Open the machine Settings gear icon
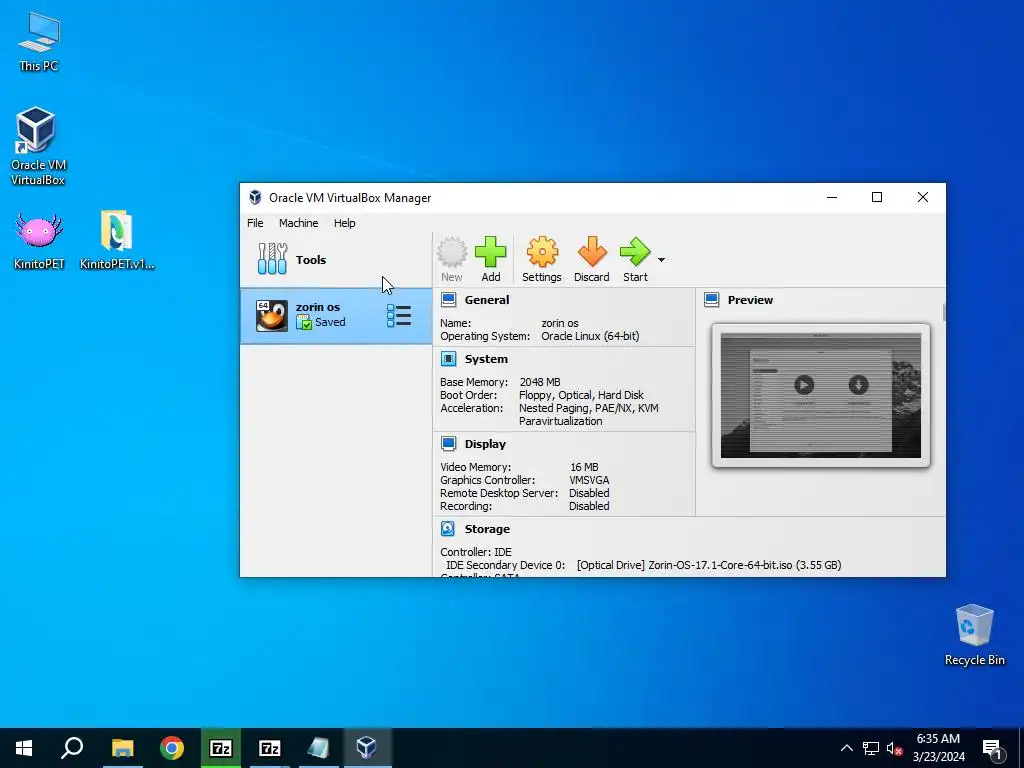The height and width of the screenshot is (768, 1024). tap(541, 259)
